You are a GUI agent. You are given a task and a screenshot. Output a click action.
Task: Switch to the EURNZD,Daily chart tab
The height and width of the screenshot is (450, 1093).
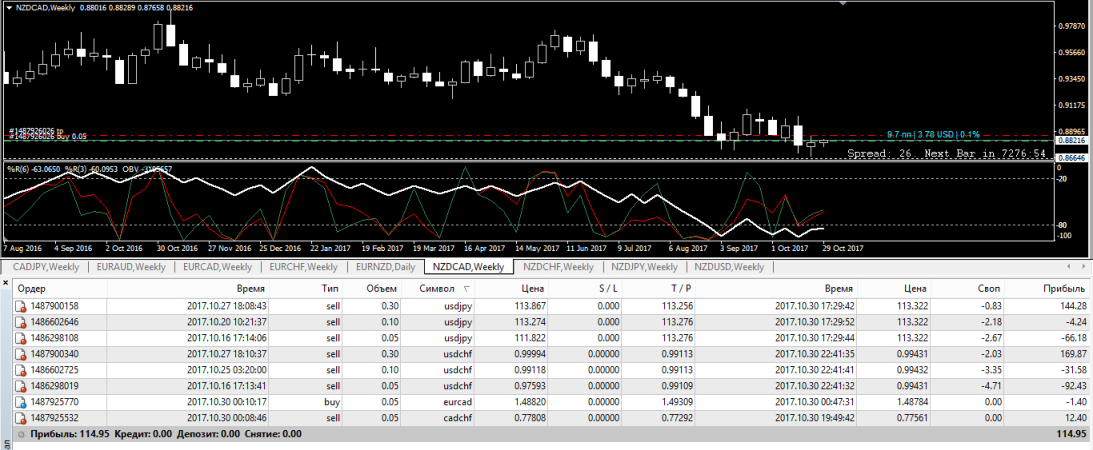tap(385, 267)
